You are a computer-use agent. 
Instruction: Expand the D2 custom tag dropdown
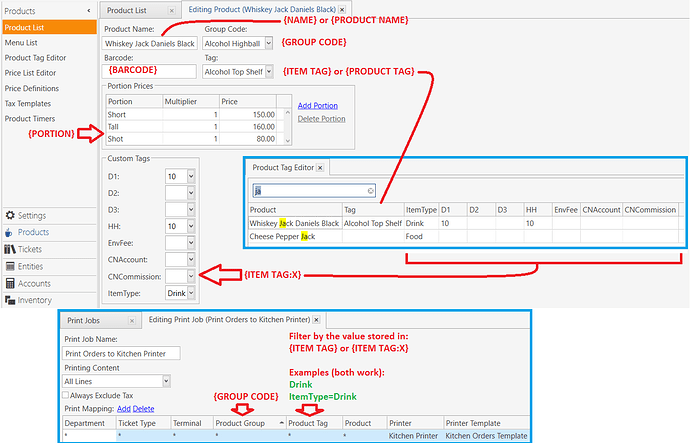click(191, 193)
